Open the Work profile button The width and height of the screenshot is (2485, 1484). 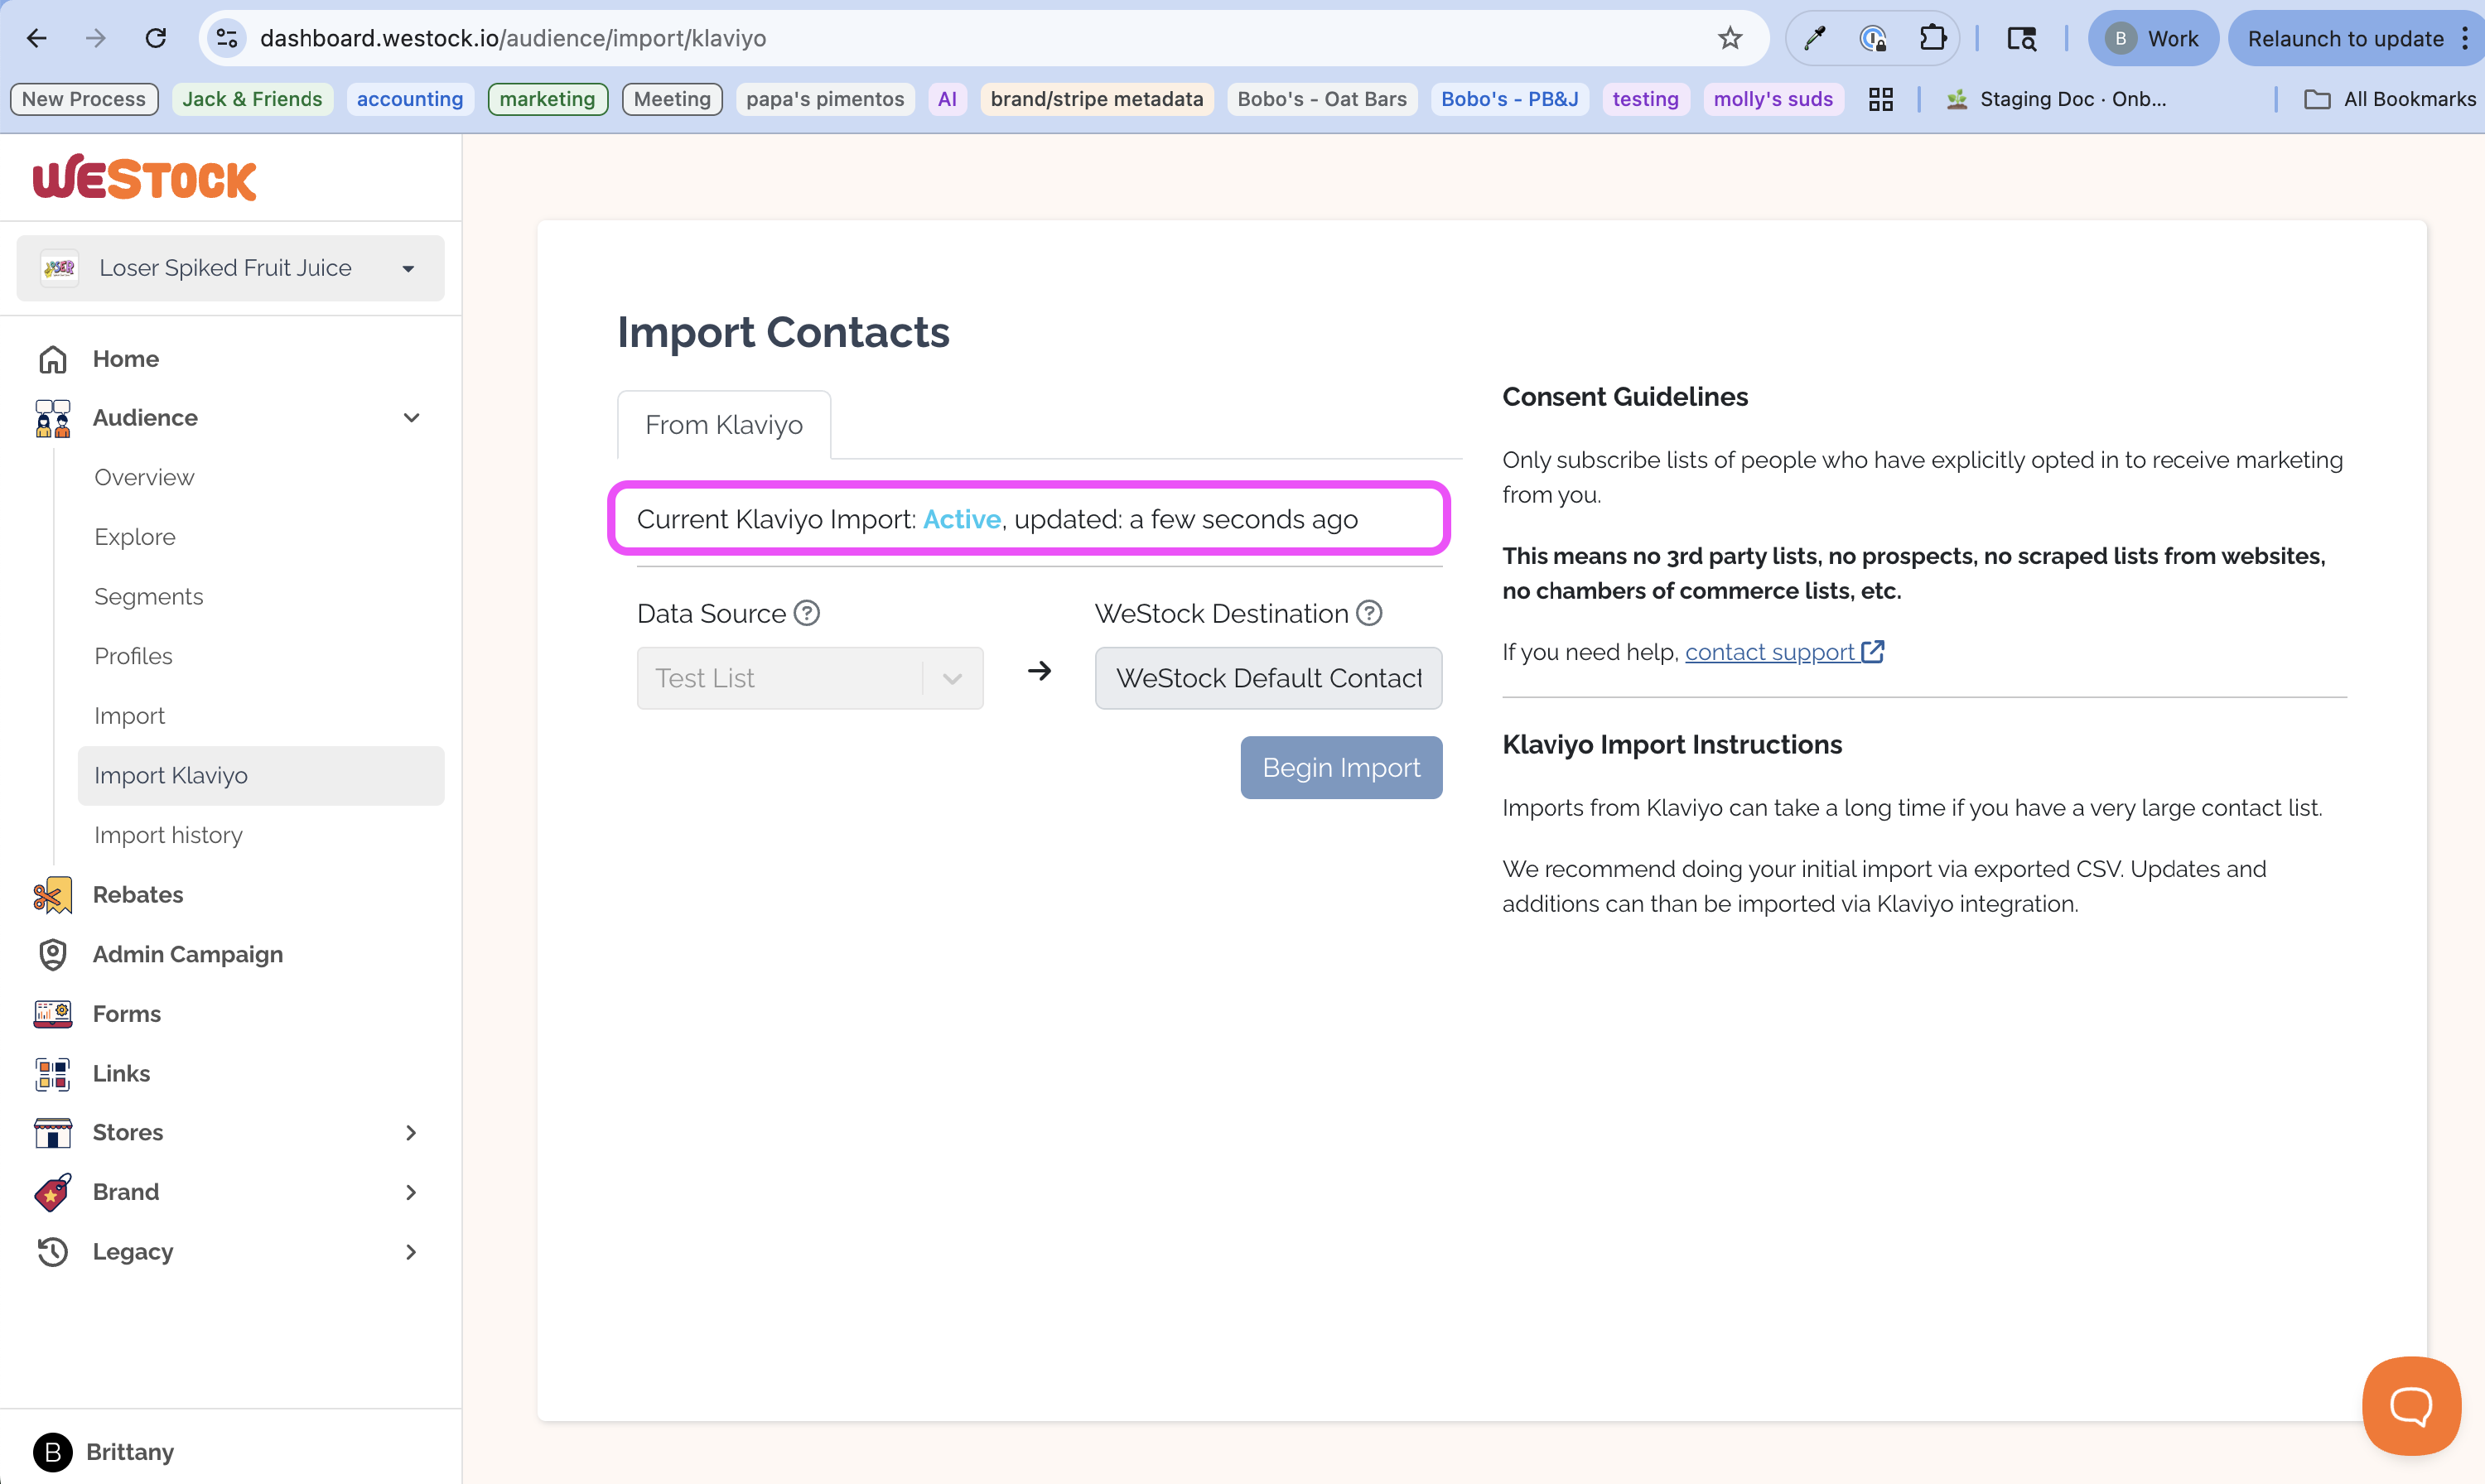click(x=2152, y=38)
